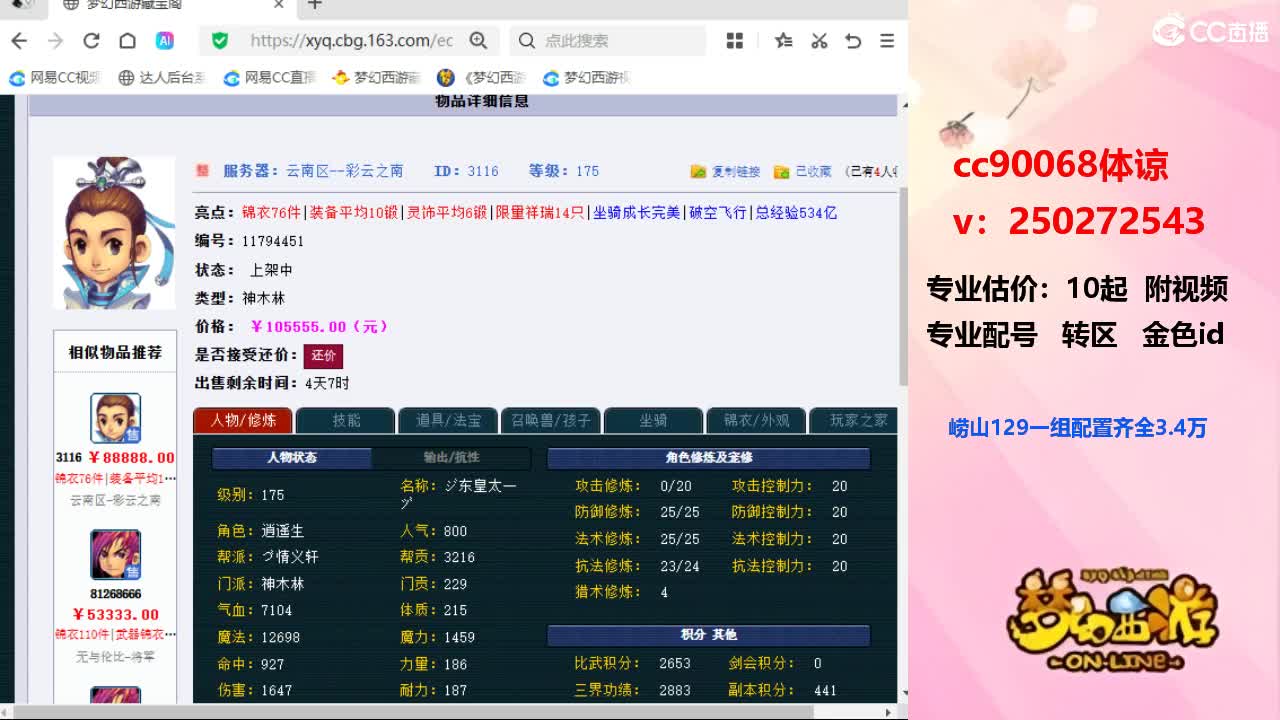Open the 网易CC视频 bookmark
The width and height of the screenshot is (1280, 720).
(56, 78)
